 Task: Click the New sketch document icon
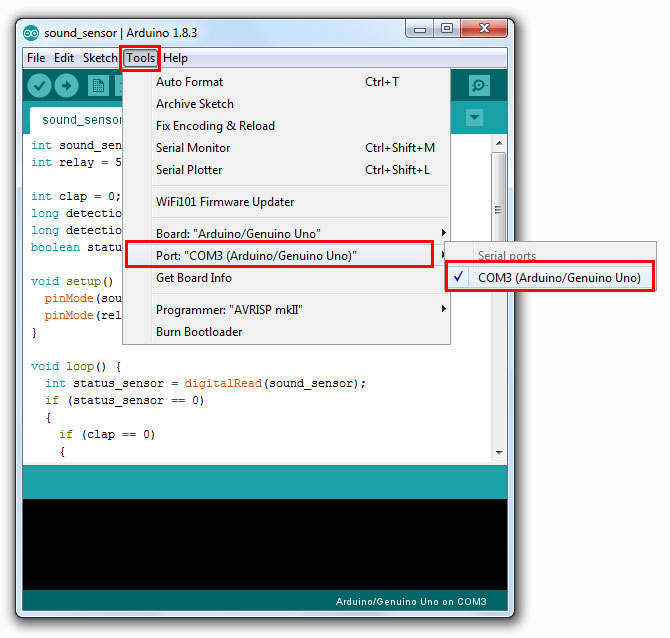tap(98, 86)
